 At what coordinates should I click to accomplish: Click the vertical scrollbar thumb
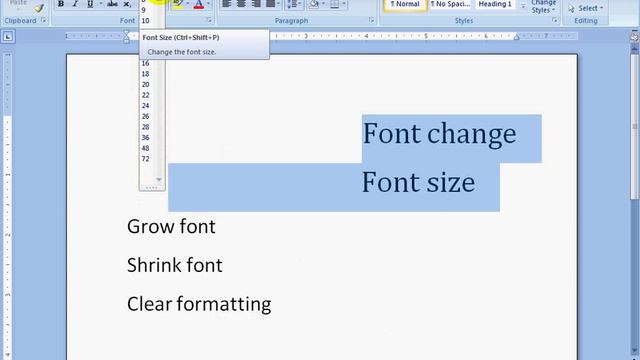pyautogui.click(x=635, y=126)
